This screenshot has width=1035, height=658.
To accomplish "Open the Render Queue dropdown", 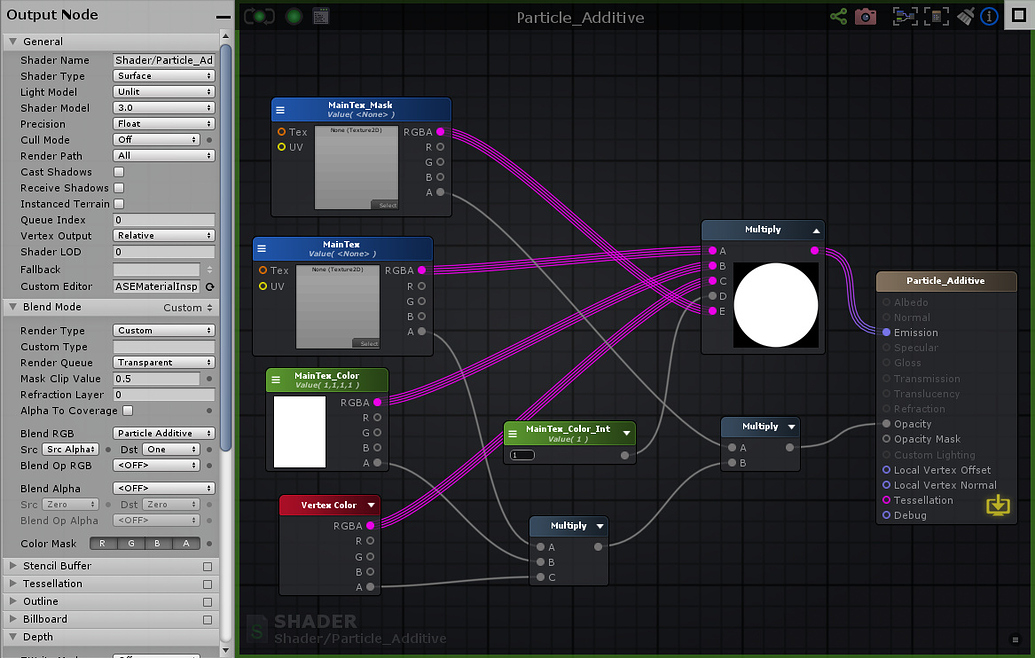I will click(x=163, y=363).
